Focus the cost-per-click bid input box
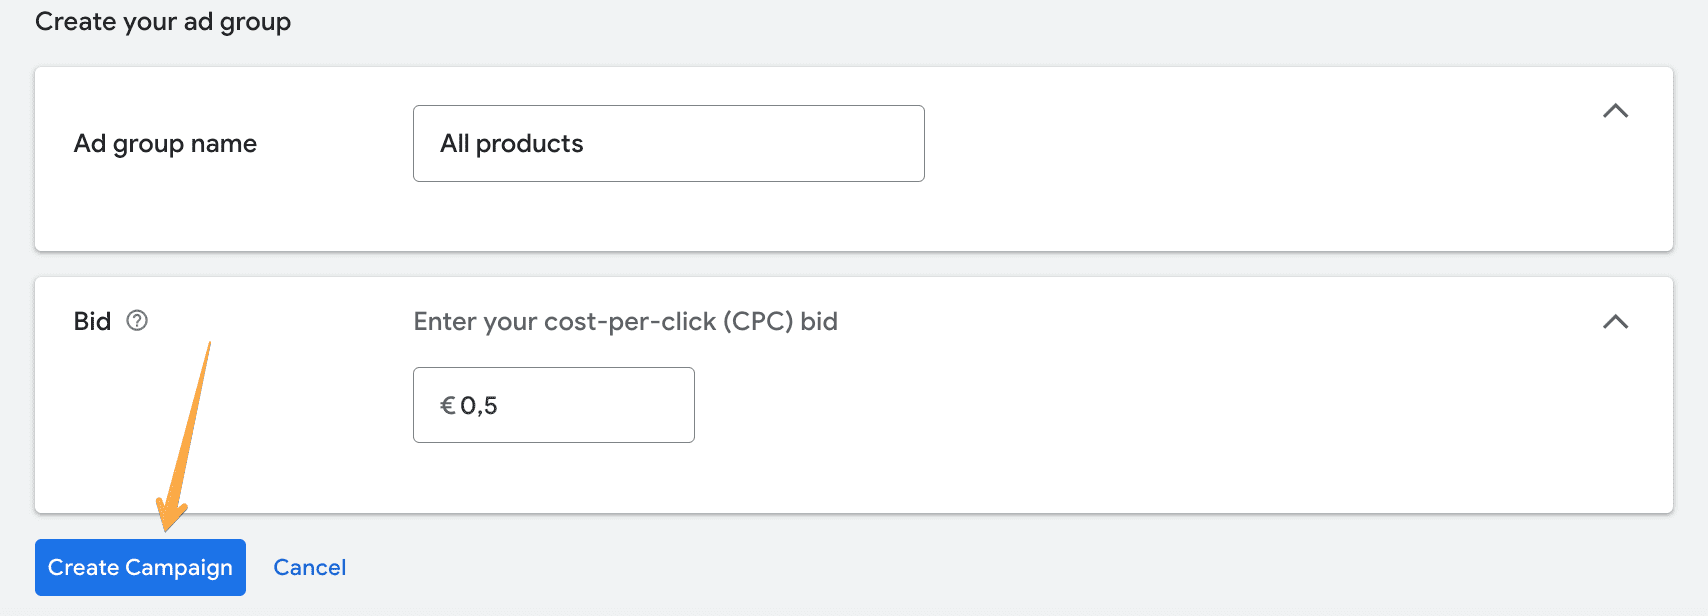The image size is (1708, 616). pos(554,405)
